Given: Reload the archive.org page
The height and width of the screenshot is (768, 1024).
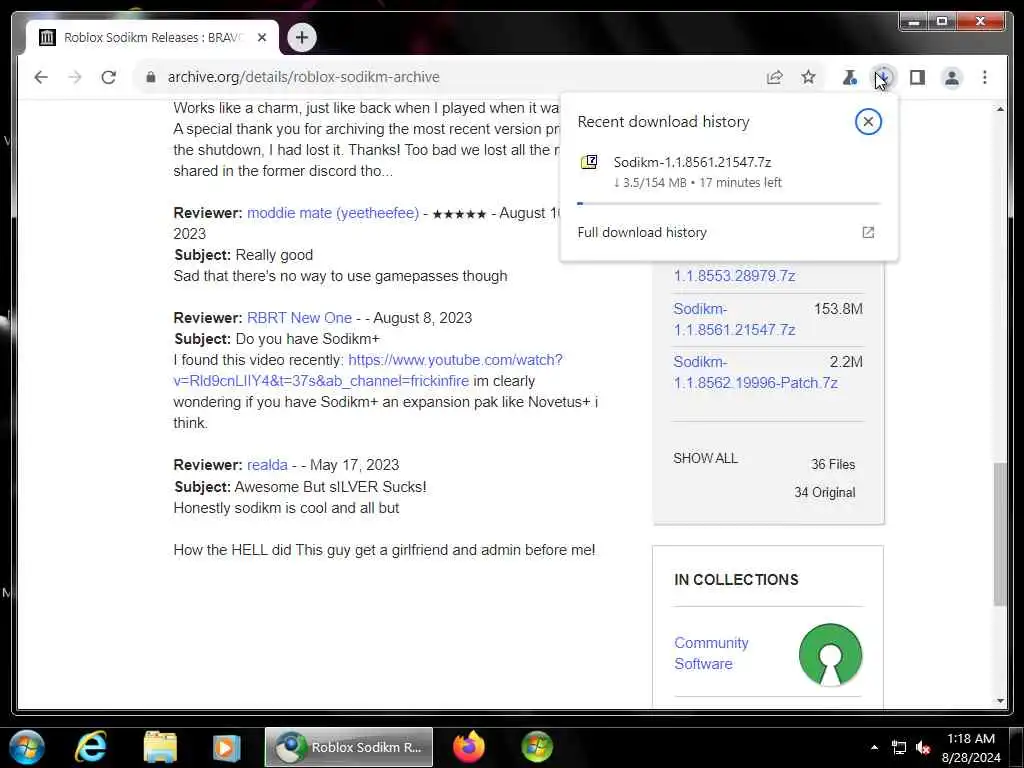Looking at the screenshot, I should [x=109, y=77].
